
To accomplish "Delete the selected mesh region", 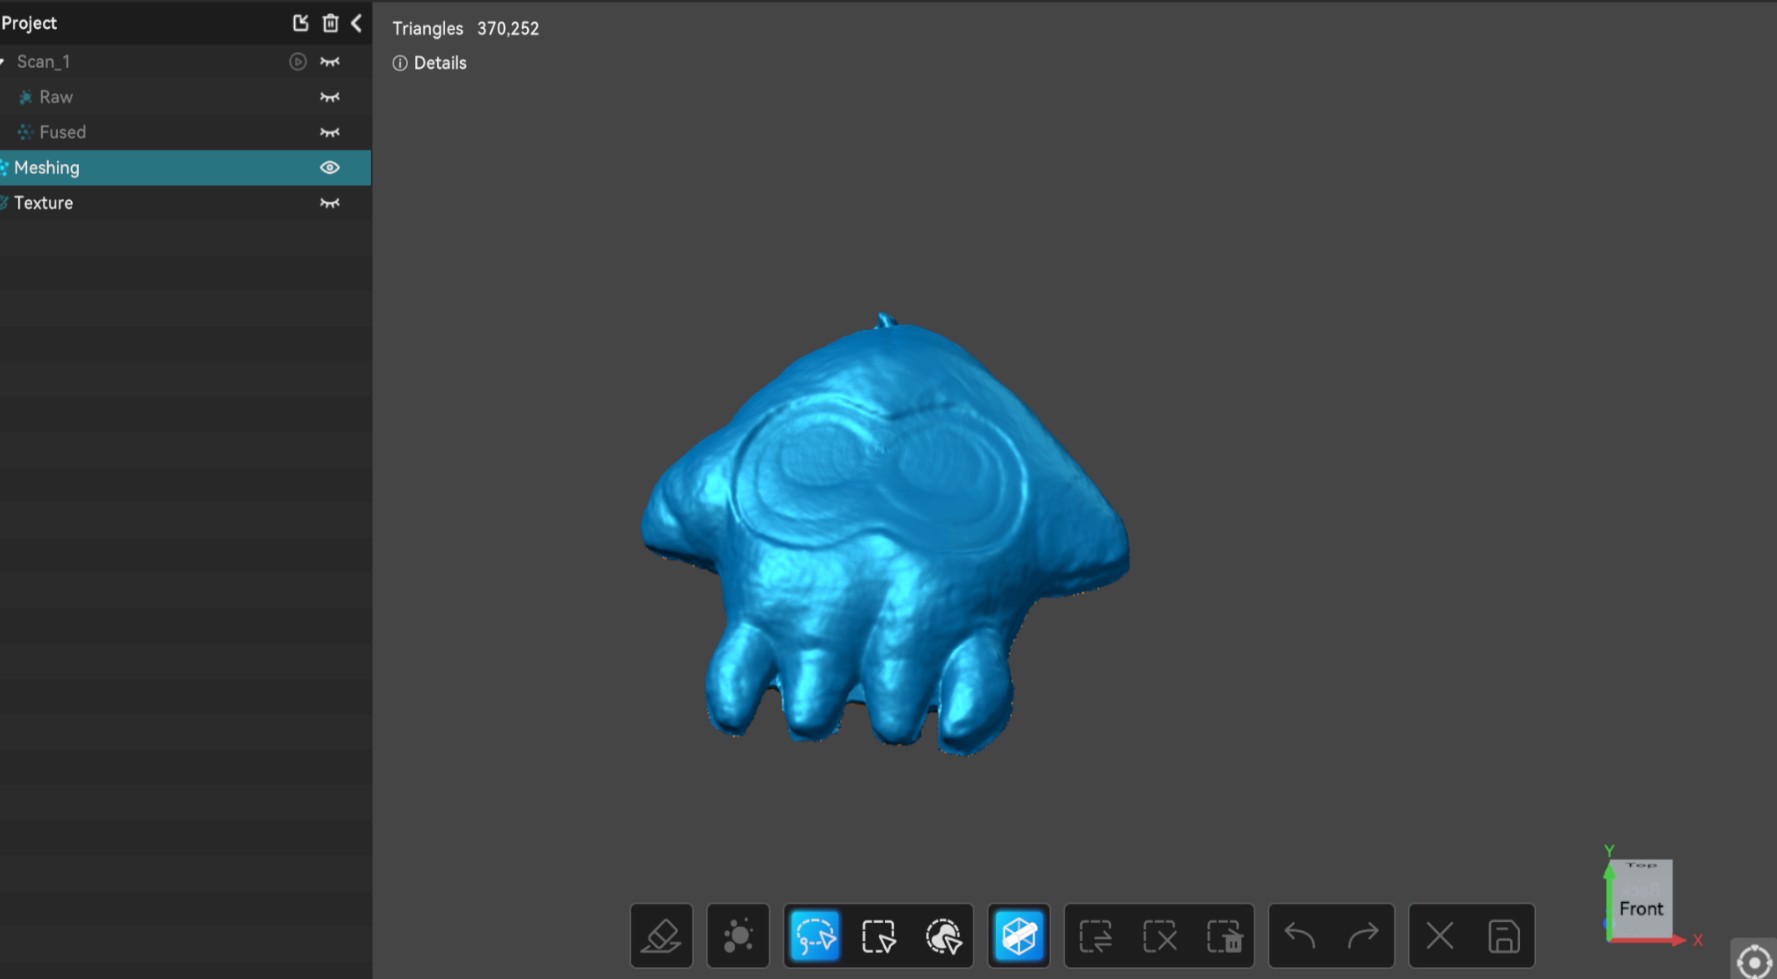I will [1224, 936].
